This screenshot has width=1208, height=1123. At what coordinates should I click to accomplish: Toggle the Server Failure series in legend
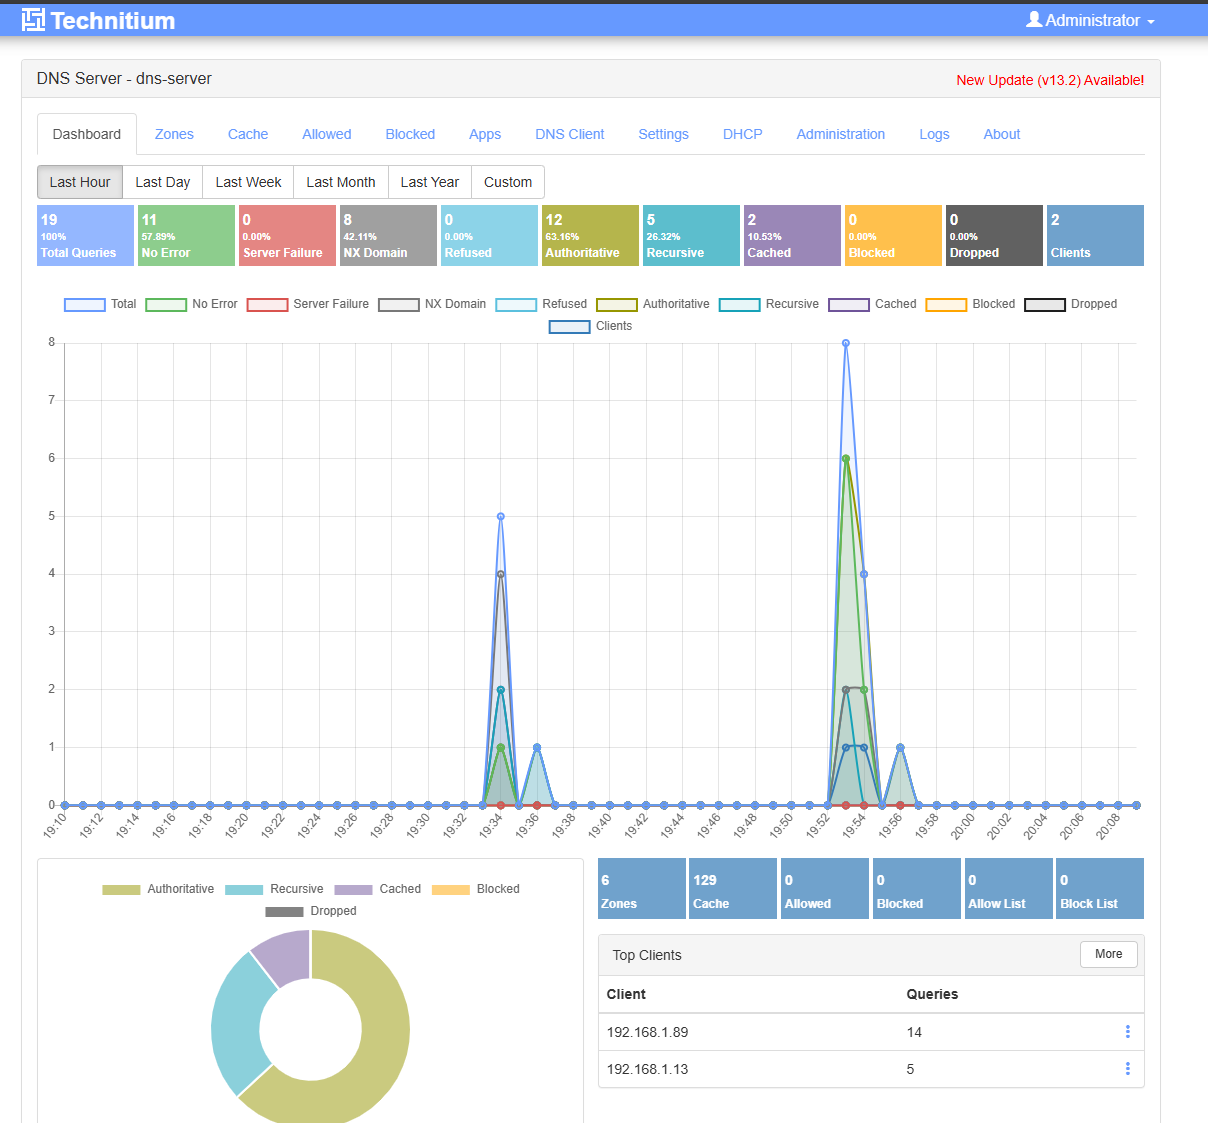307,304
